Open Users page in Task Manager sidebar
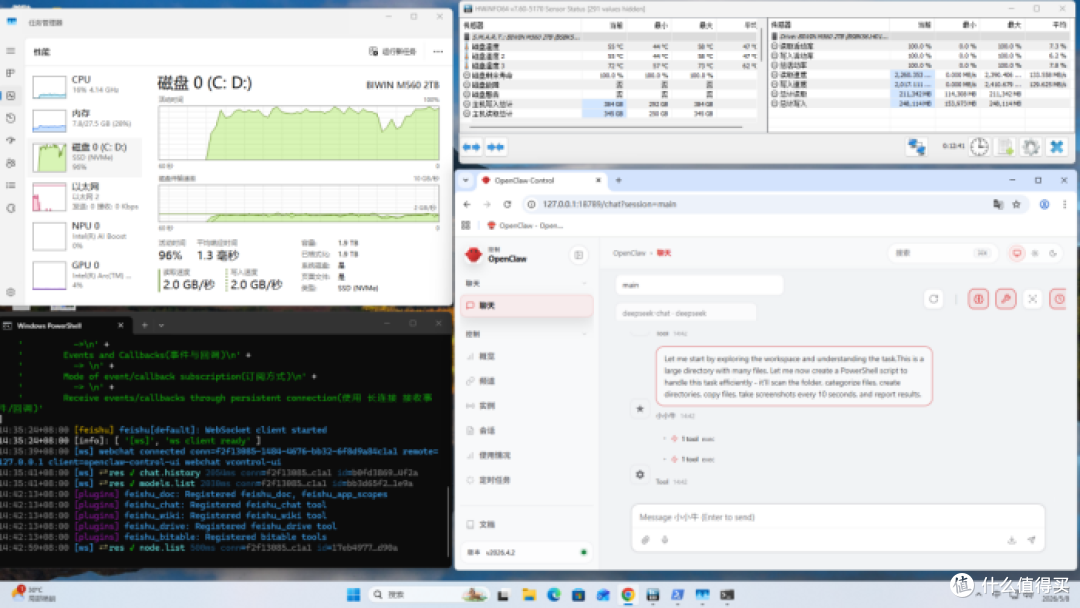The height and width of the screenshot is (608, 1080). click(x=10, y=163)
